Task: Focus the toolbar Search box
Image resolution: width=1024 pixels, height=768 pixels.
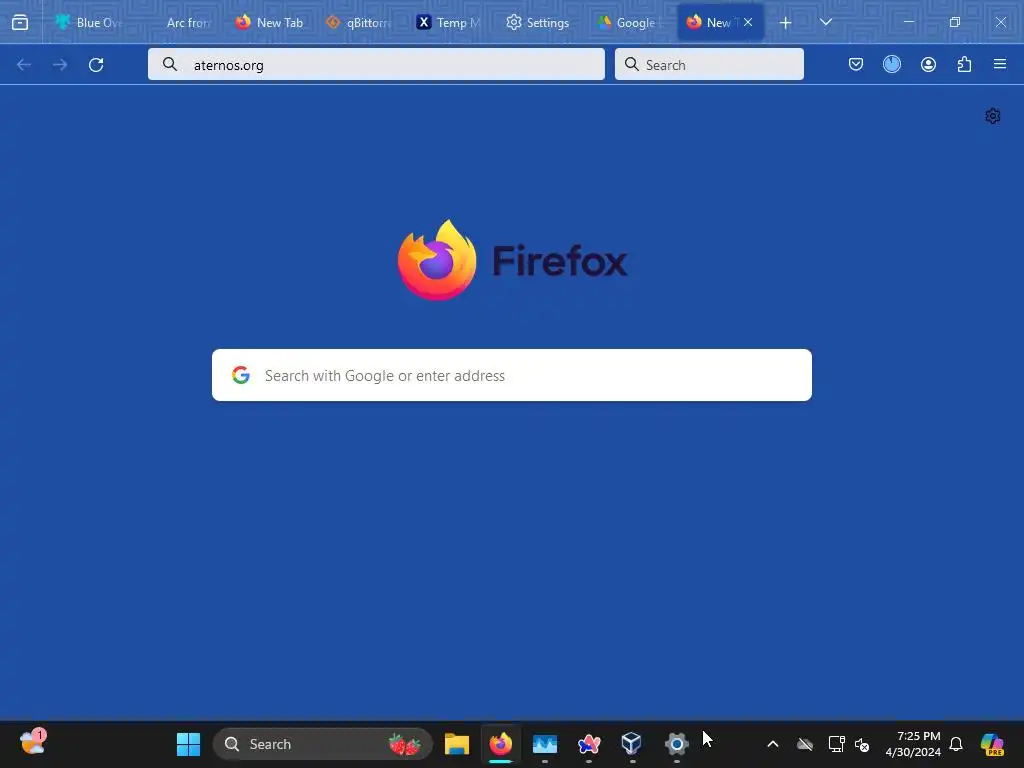Action: (x=709, y=65)
